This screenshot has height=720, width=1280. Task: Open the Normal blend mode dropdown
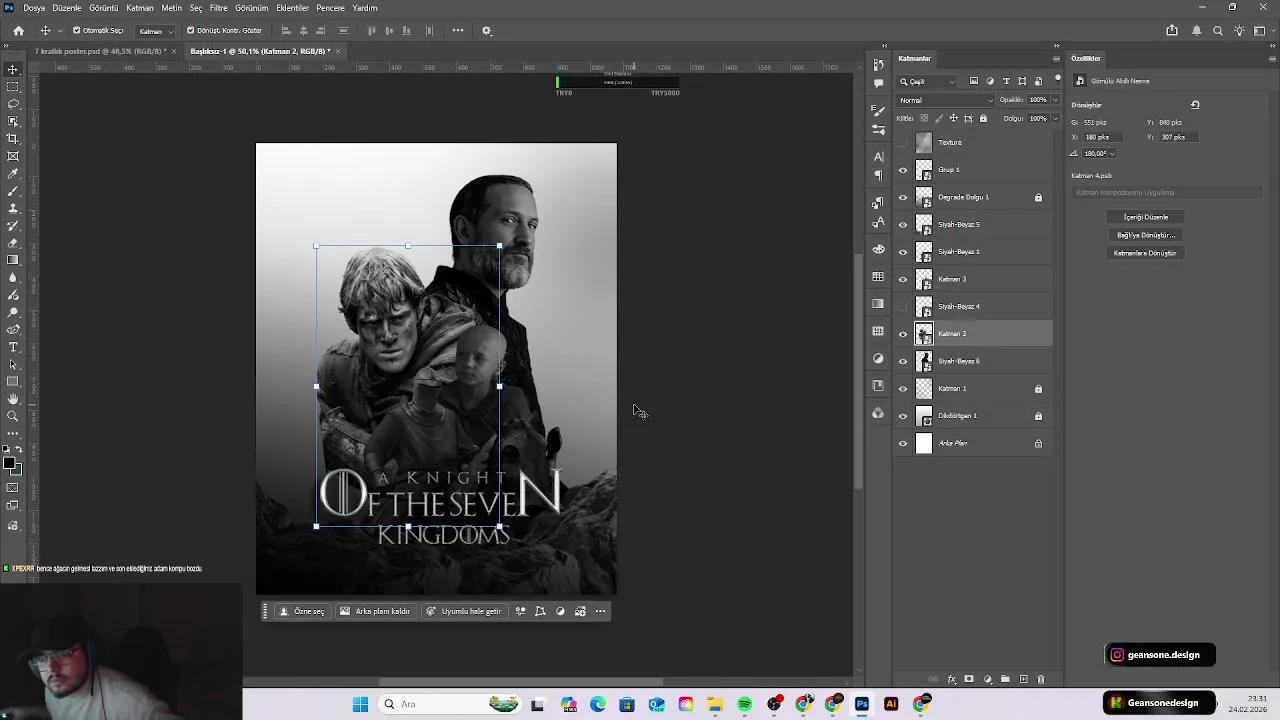tap(945, 100)
